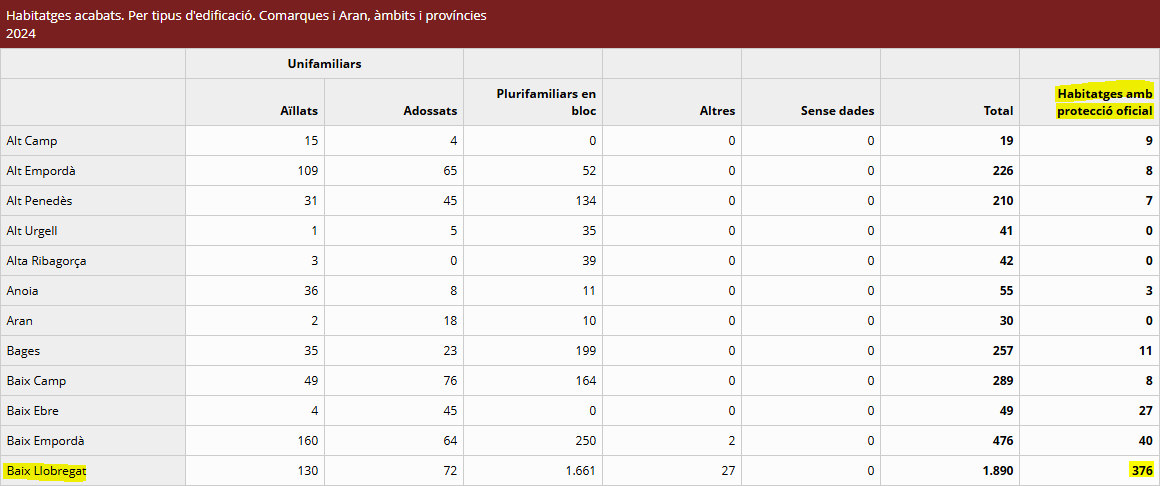The width and height of the screenshot is (1160, 486).
Task: Click the Sense dades column header
Action: [x=837, y=111]
